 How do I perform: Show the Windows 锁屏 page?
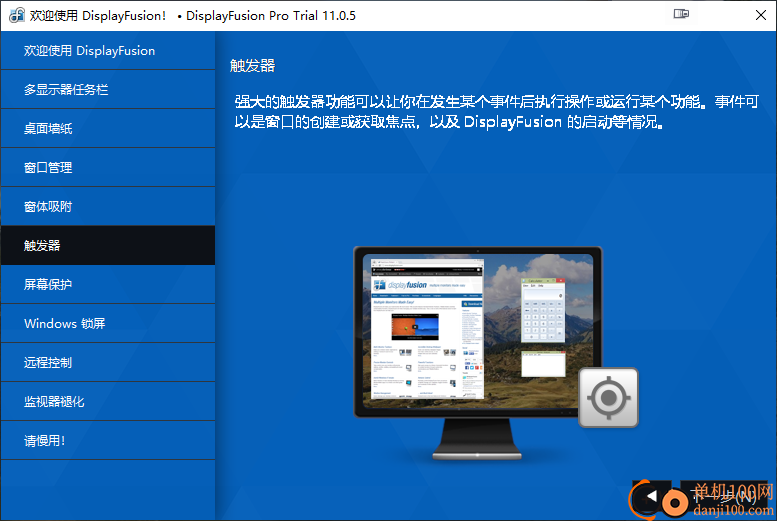tap(108, 324)
